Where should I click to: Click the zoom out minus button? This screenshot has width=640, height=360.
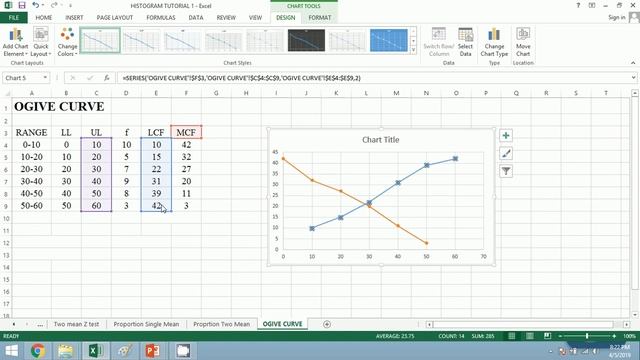pos(560,336)
